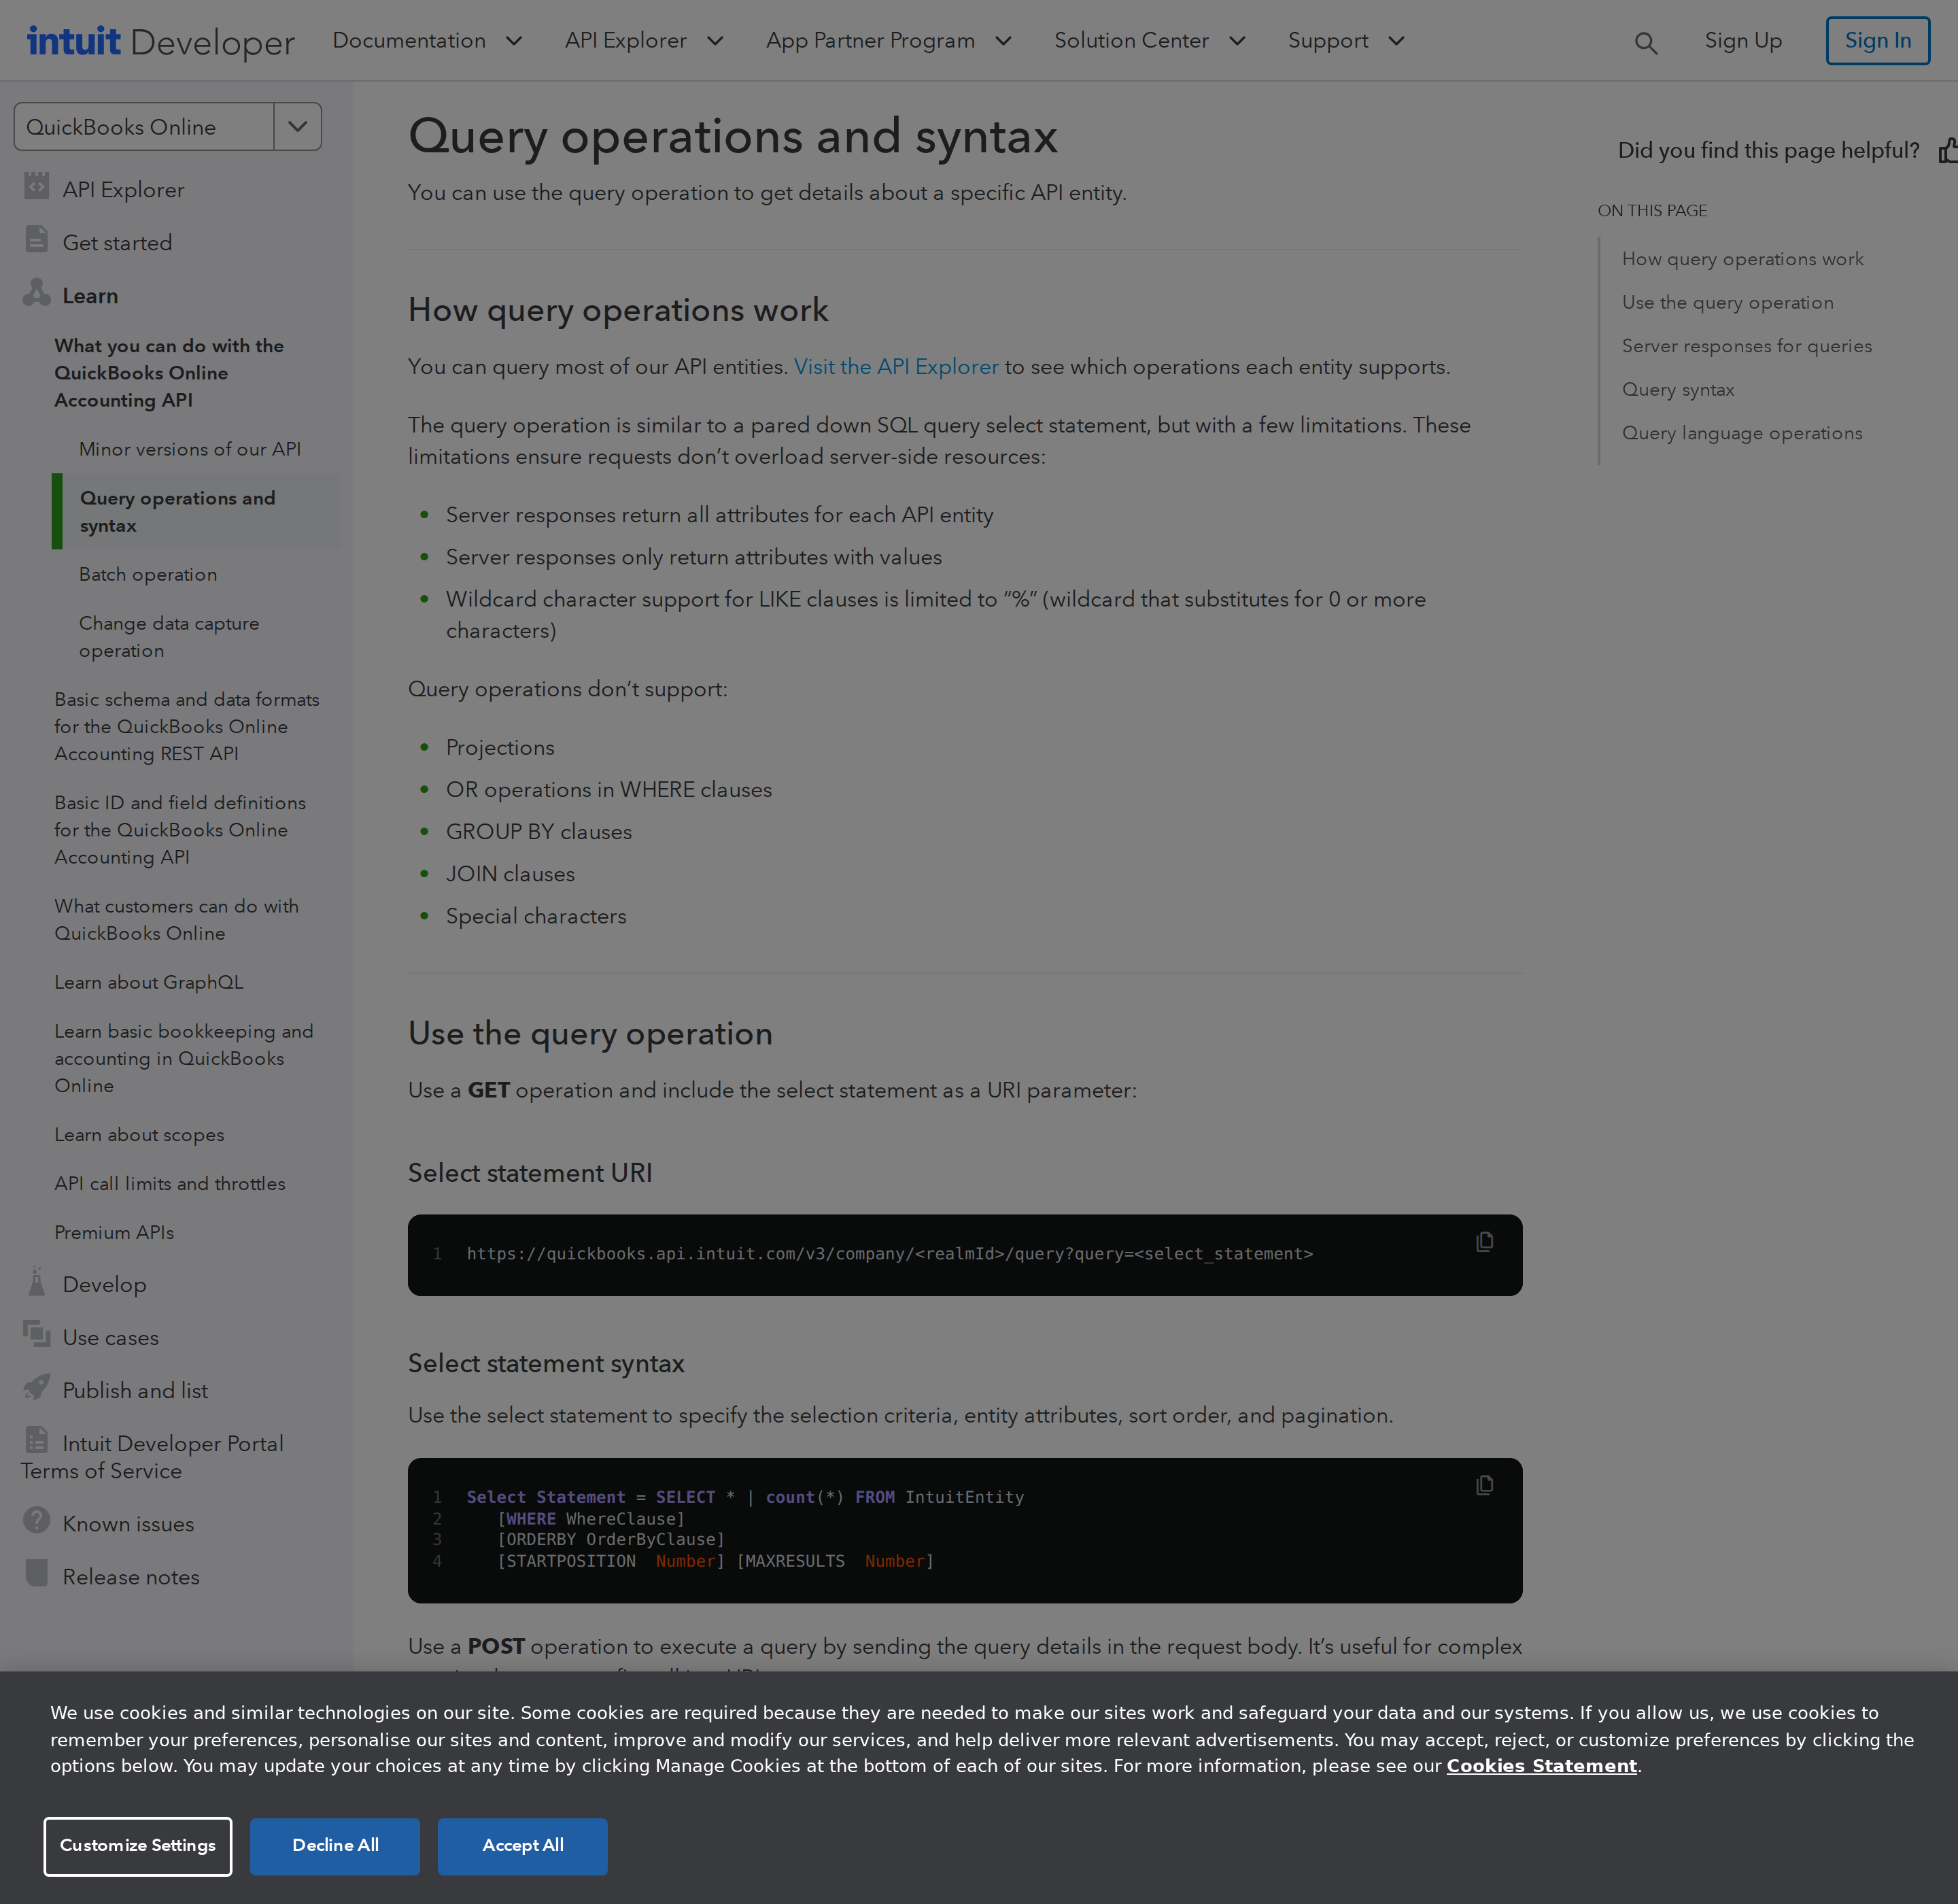Click the Develop flask icon

[36, 1281]
